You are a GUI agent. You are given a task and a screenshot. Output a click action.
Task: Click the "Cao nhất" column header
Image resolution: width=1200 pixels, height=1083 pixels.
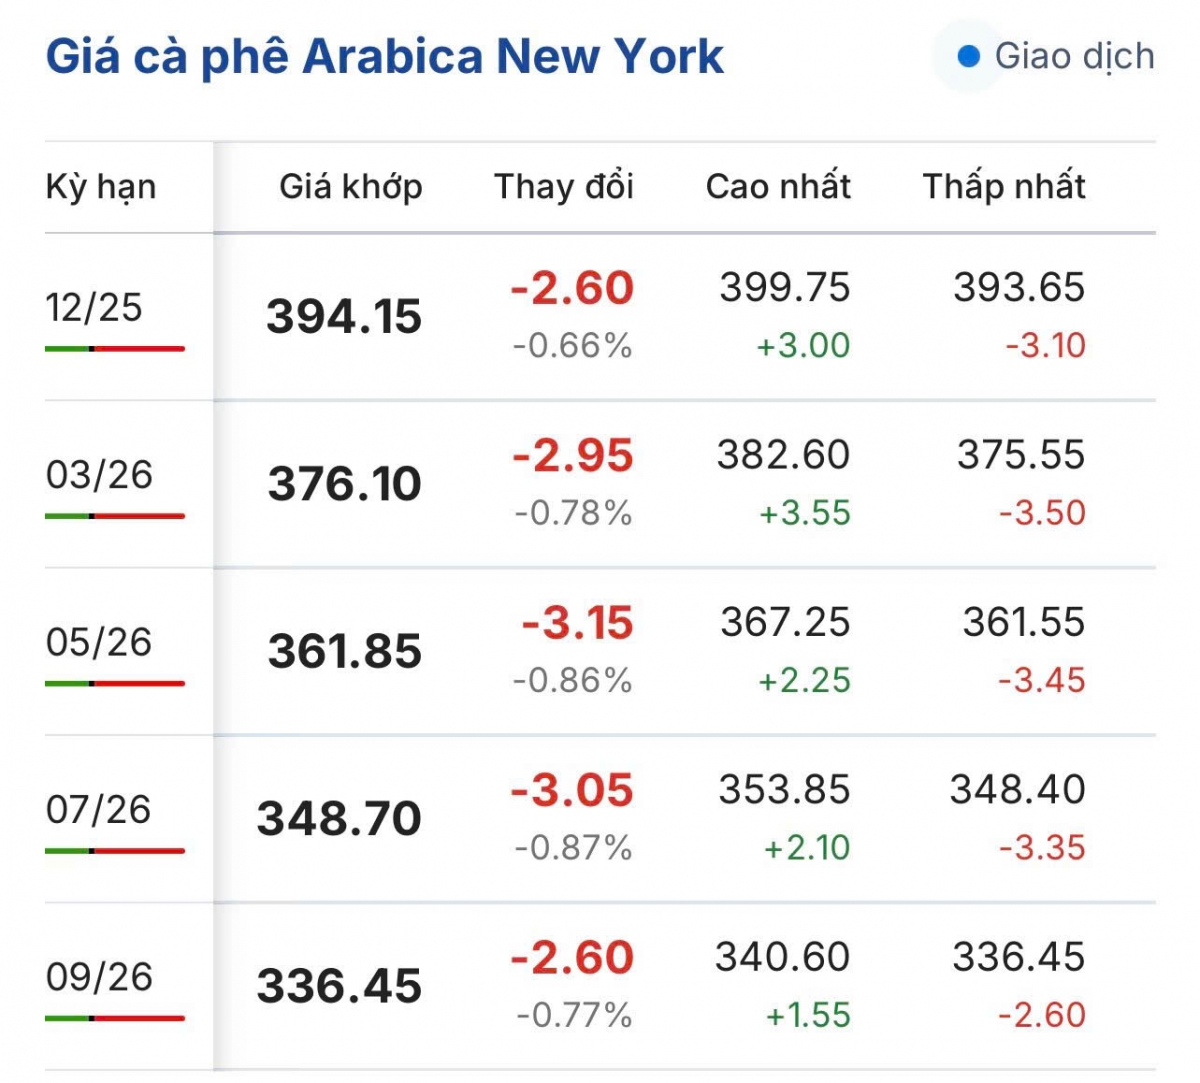pos(778,187)
